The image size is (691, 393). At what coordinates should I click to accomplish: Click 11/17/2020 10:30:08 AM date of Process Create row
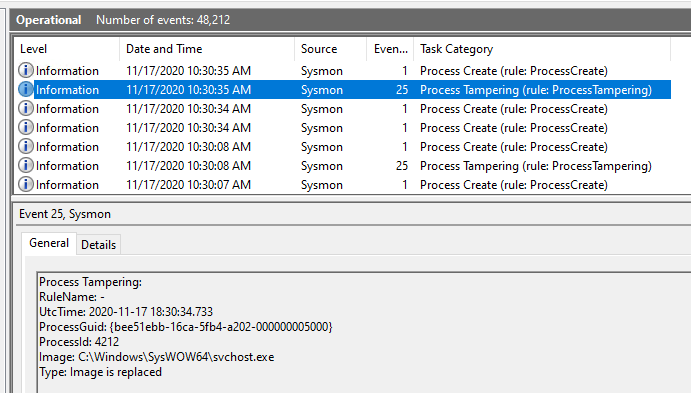(x=189, y=147)
